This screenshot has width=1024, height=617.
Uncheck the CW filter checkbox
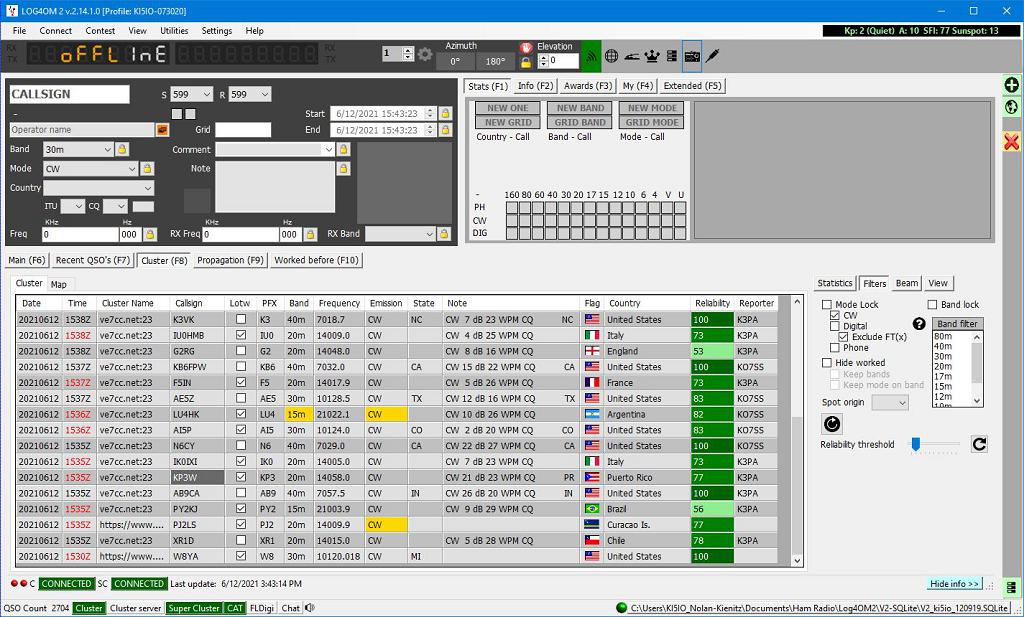(835, 315)
